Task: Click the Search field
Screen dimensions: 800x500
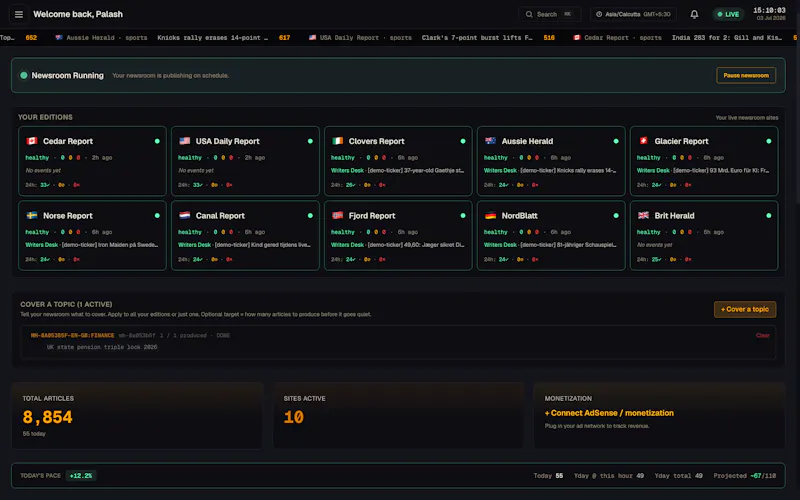Action: pos(549,14)
